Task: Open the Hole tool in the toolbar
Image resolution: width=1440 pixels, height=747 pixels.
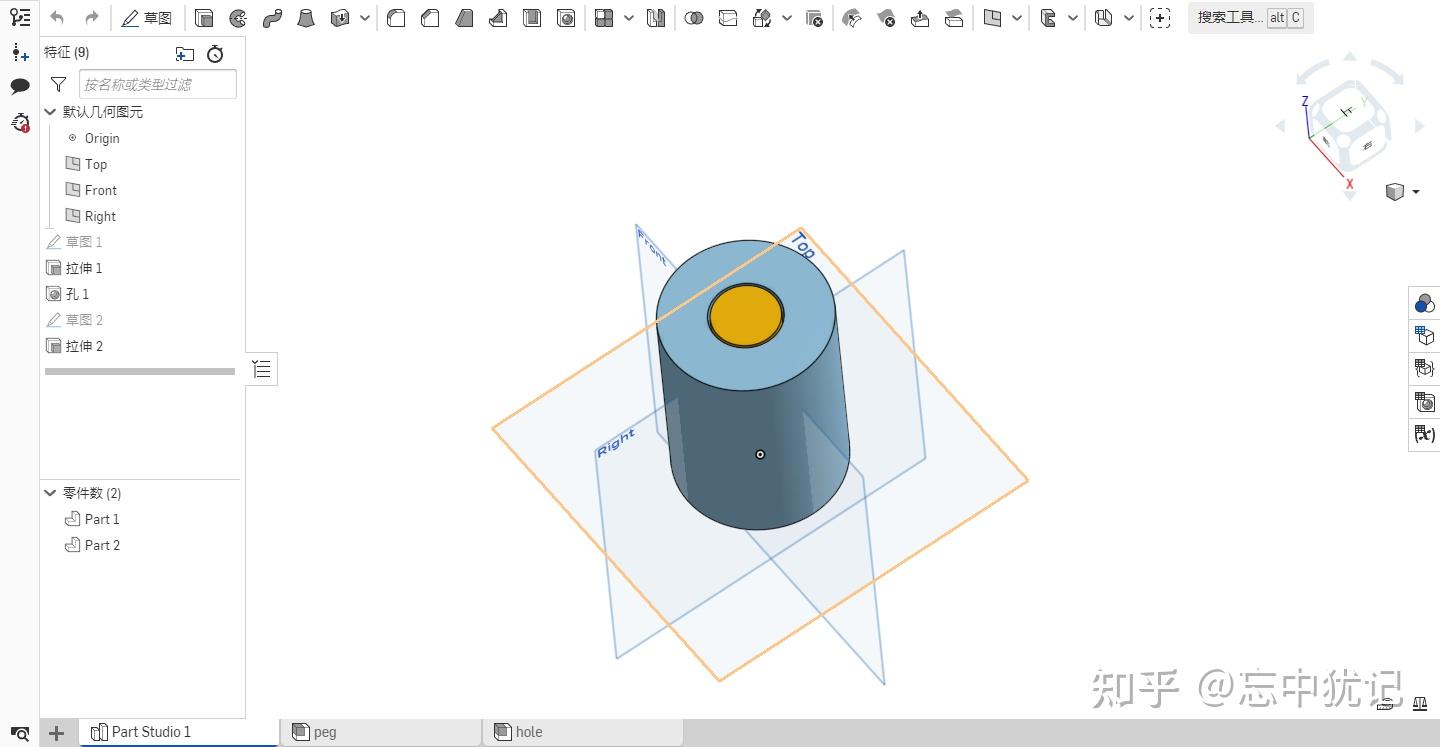Action: (x=566, y=18)
